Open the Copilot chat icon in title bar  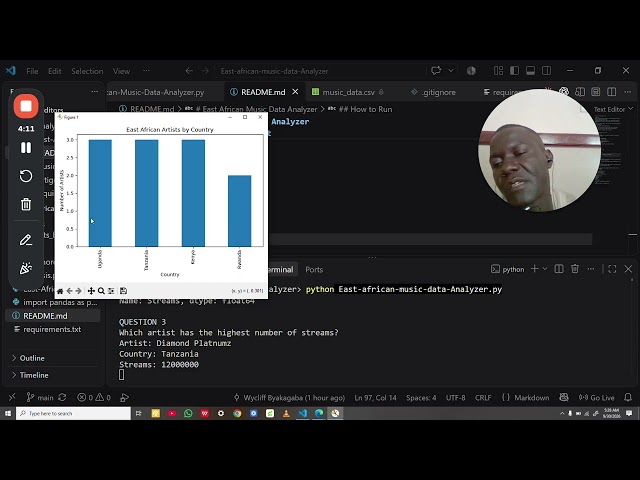pos(436,71)
